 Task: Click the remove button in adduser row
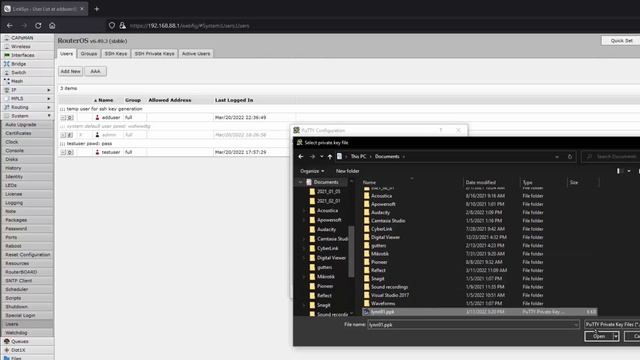pyautogui.click(x=63, y=118)
